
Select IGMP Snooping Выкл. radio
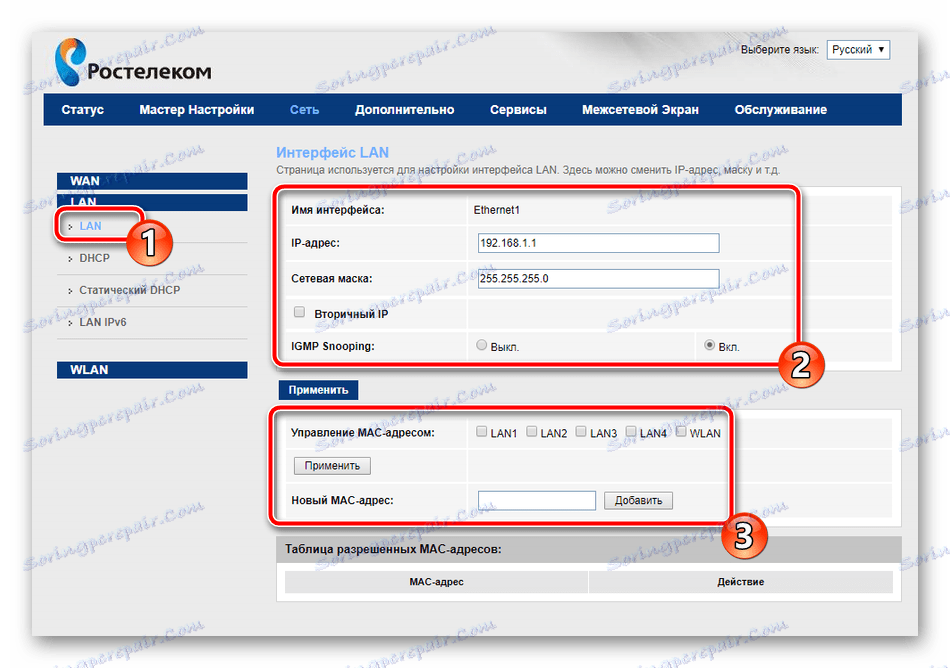pyautogui.click(x=481, y=345)
